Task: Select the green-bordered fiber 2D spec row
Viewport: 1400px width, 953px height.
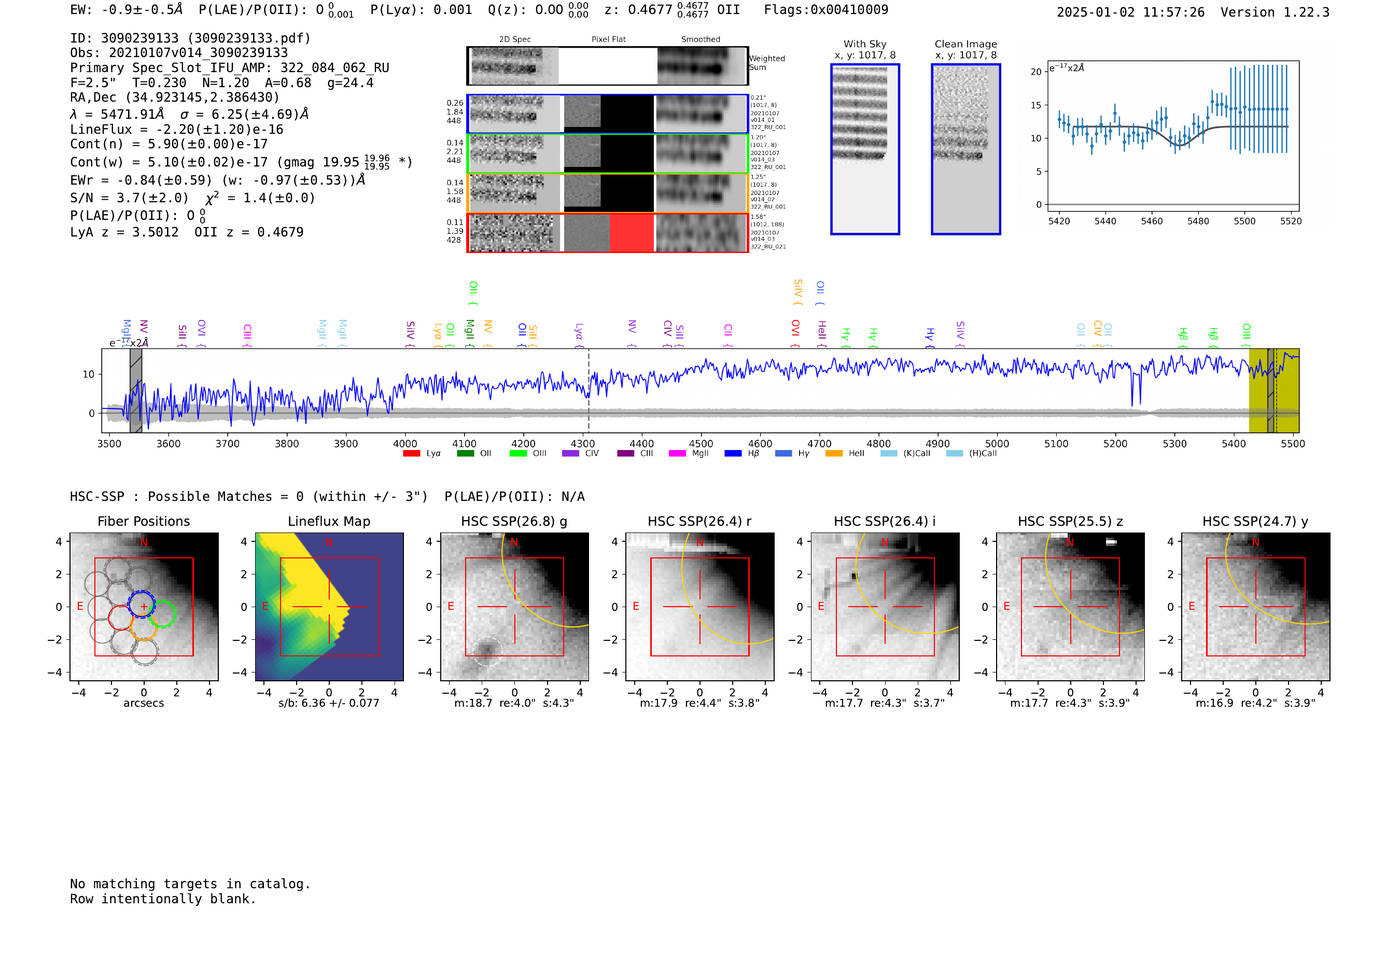Action: click(x=608, y=153)
